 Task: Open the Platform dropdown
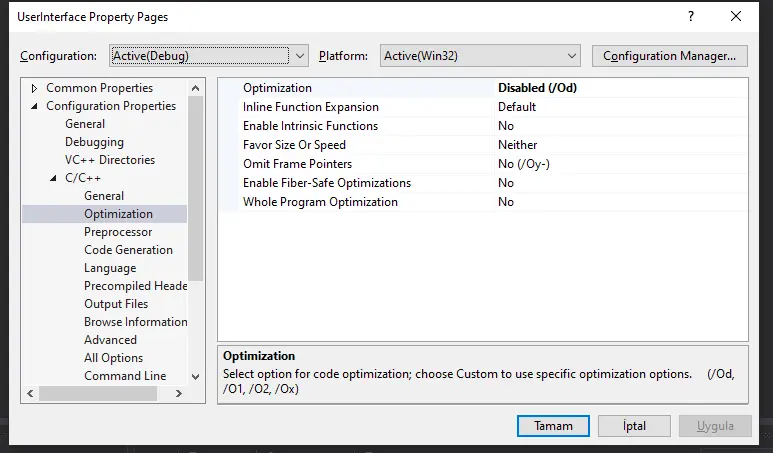[480, 56]
